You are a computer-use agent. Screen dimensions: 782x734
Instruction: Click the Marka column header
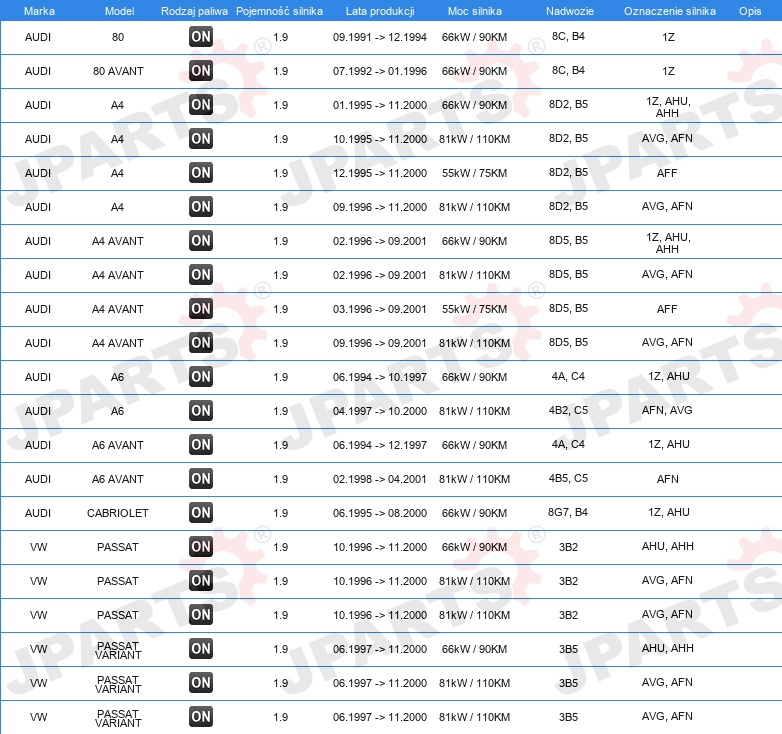(x=39, y=11)
